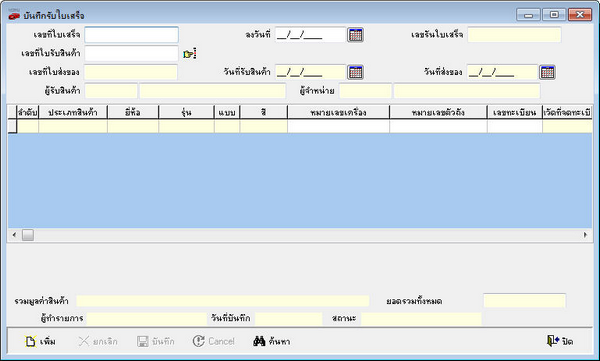
Task: Click the เลขที่ใบส่งของ field
Action: tap(131, 72)
